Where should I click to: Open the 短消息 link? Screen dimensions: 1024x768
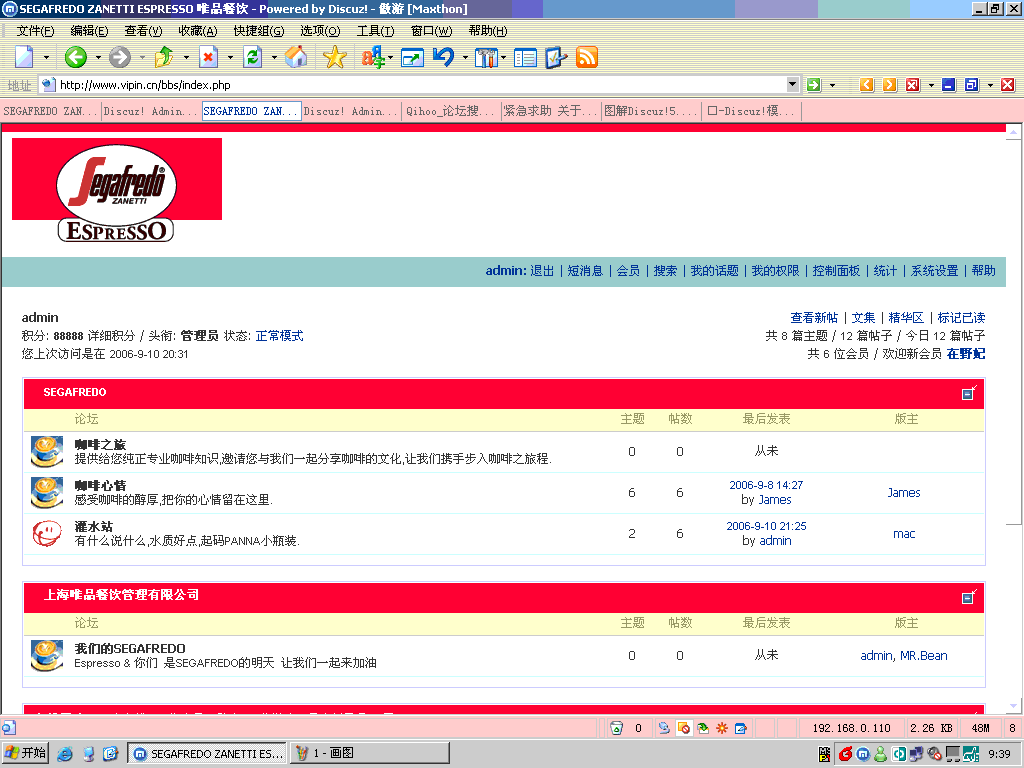point(585,271)
